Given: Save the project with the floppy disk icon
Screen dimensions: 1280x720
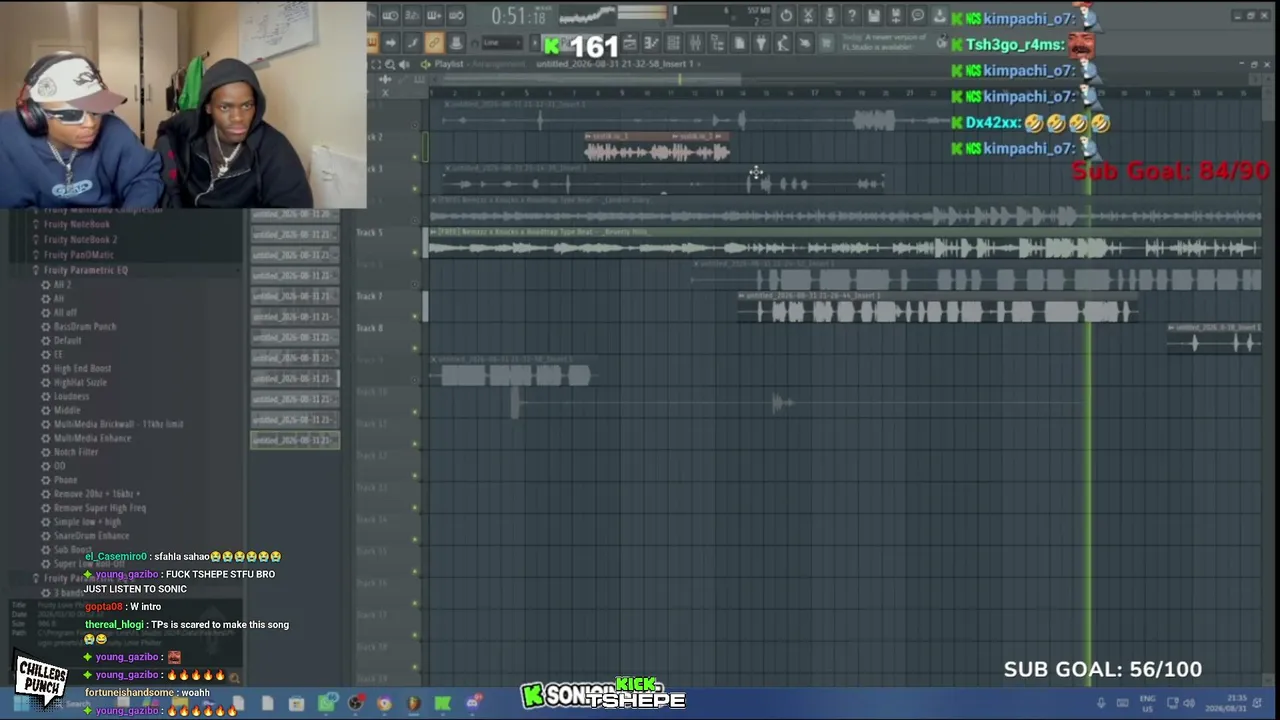Looking at the screenshot, I should (x=874, y=16).
